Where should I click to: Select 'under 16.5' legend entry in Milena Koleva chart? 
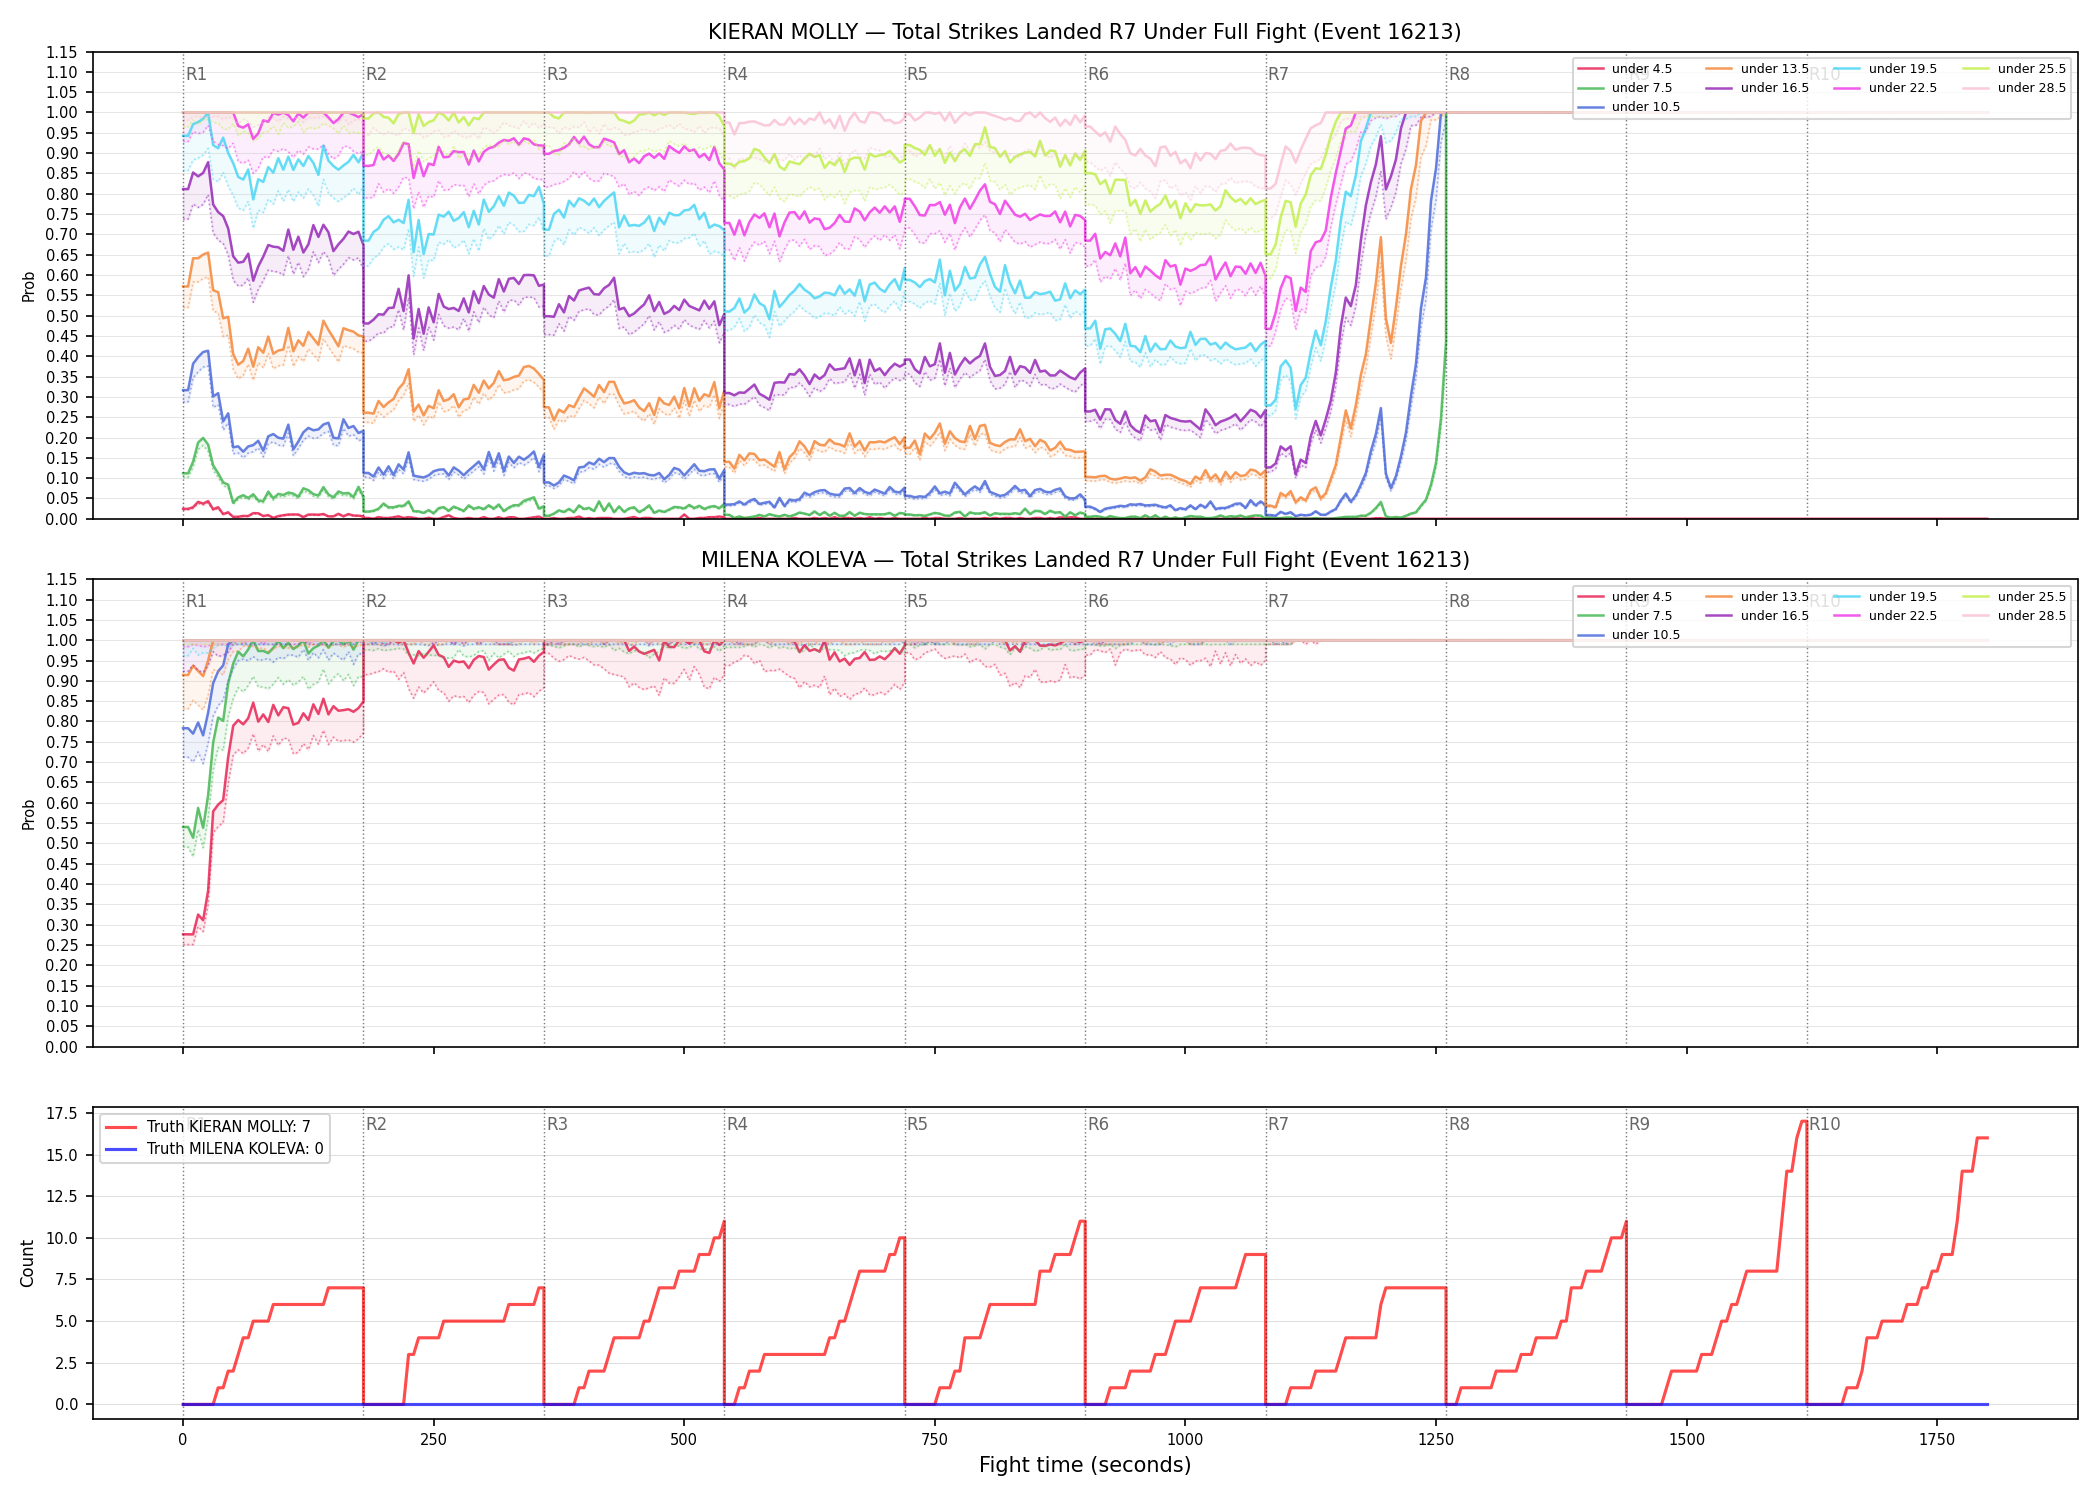coord(1757,616)
